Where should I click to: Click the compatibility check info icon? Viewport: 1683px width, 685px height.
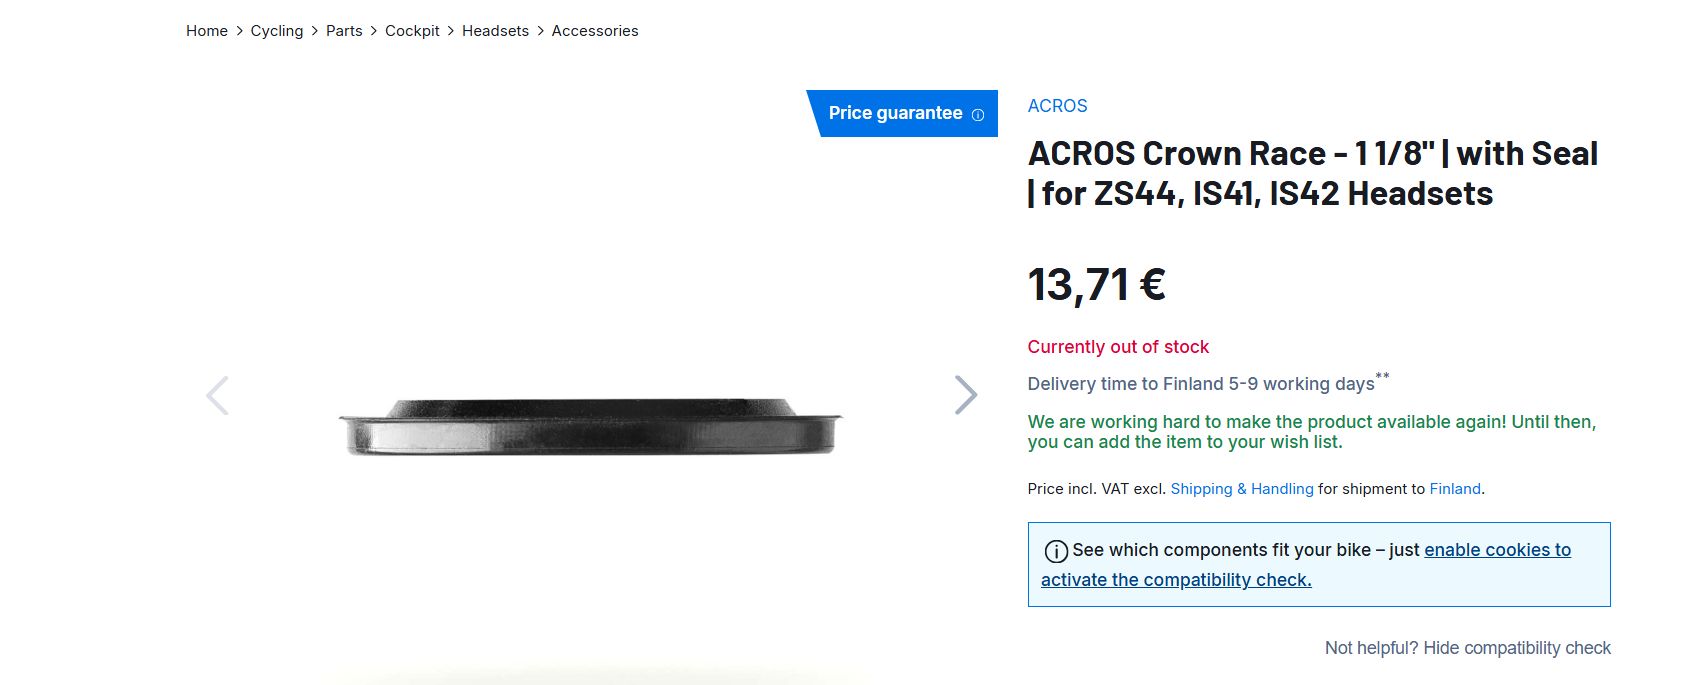pos(1055,551)
